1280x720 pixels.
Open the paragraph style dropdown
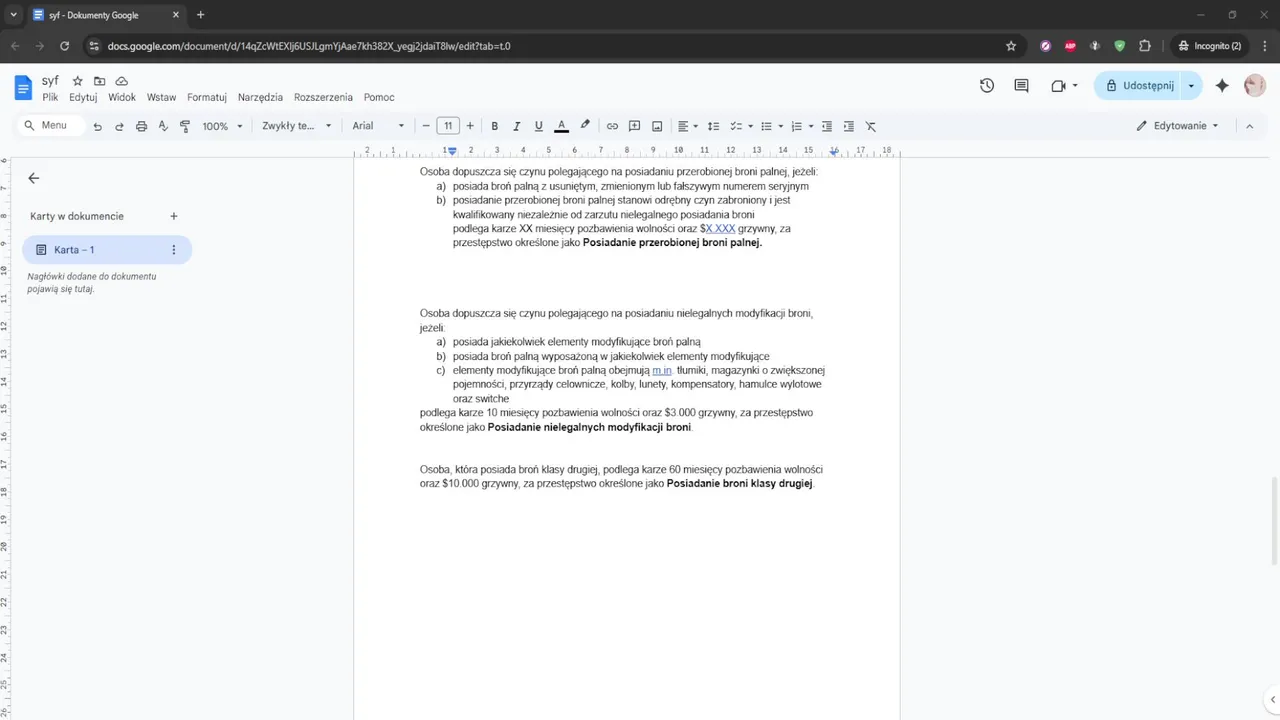click(296, 126)
